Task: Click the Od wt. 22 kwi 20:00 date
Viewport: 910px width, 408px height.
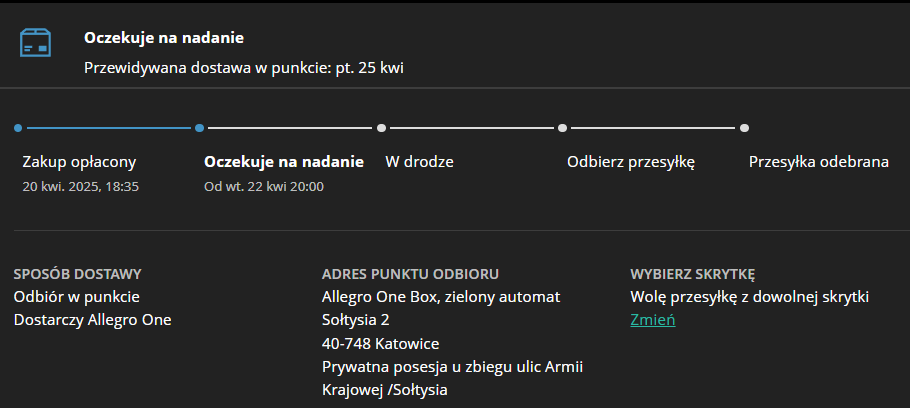Action: click(264, 186)
